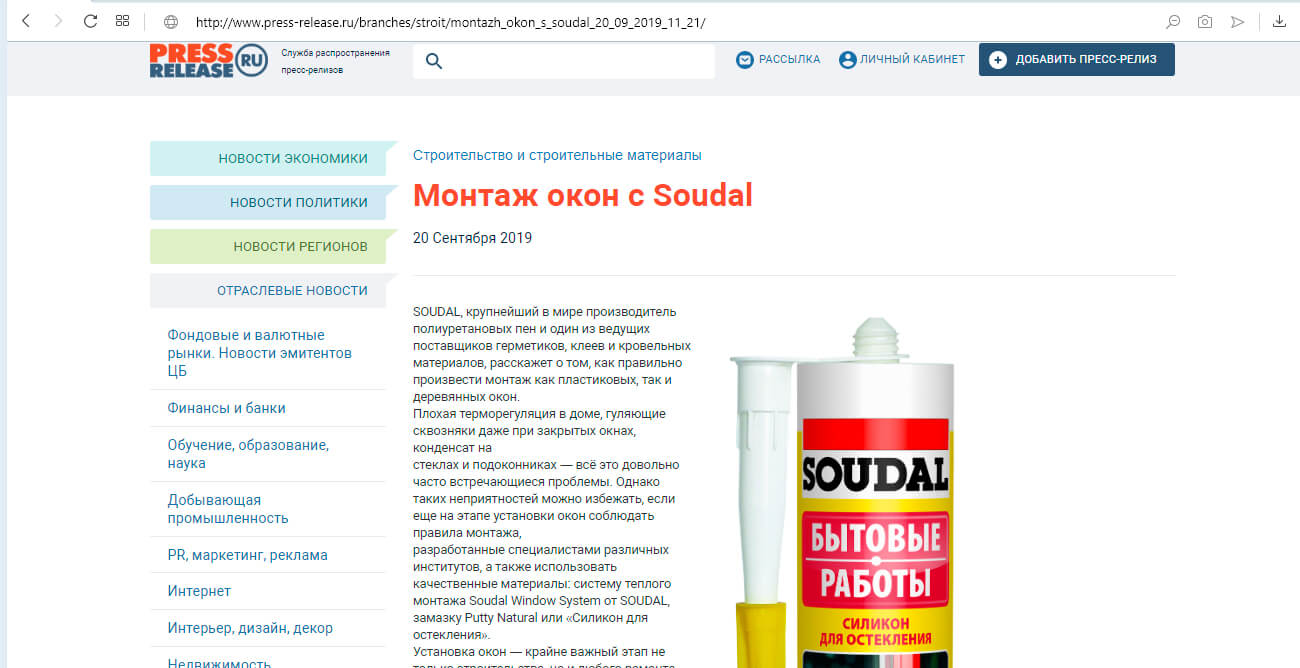
Task: Open the Отраслевые новости tab
Action: [268, 290]
